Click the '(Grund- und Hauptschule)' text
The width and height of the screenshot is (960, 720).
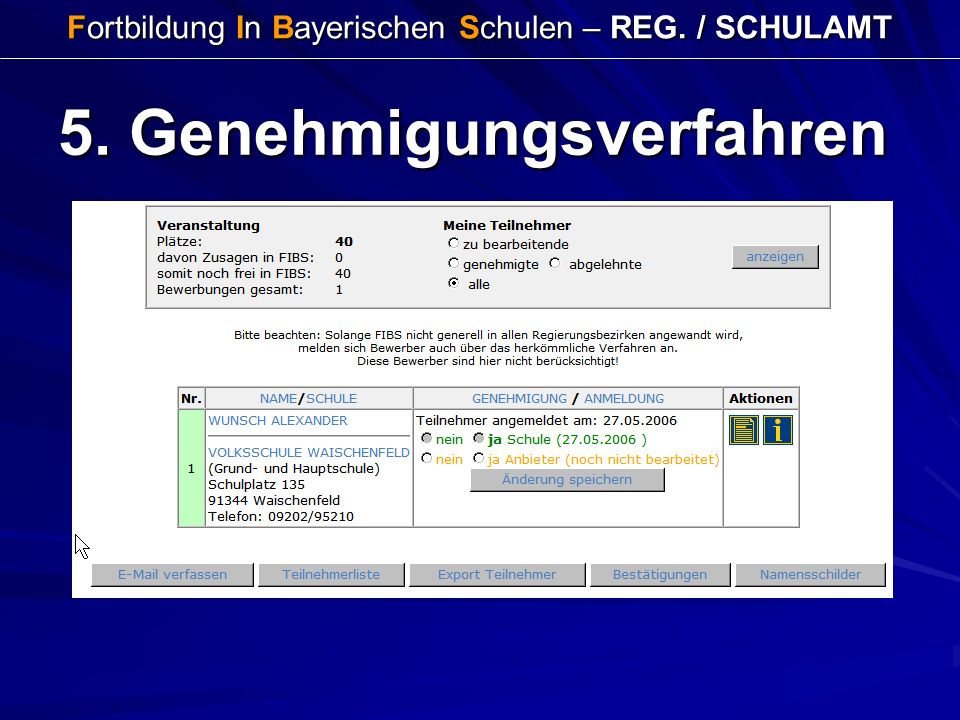(294, 469)
